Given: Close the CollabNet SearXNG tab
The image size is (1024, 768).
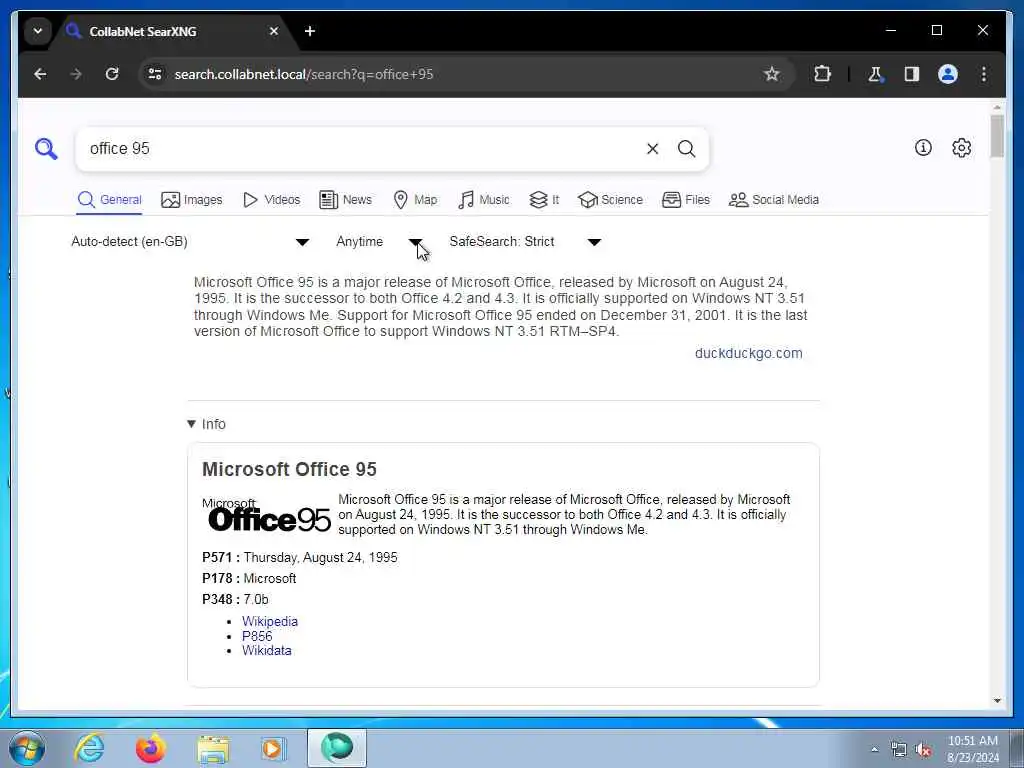Looking at the screenshot, I should [x=274, y=31].
